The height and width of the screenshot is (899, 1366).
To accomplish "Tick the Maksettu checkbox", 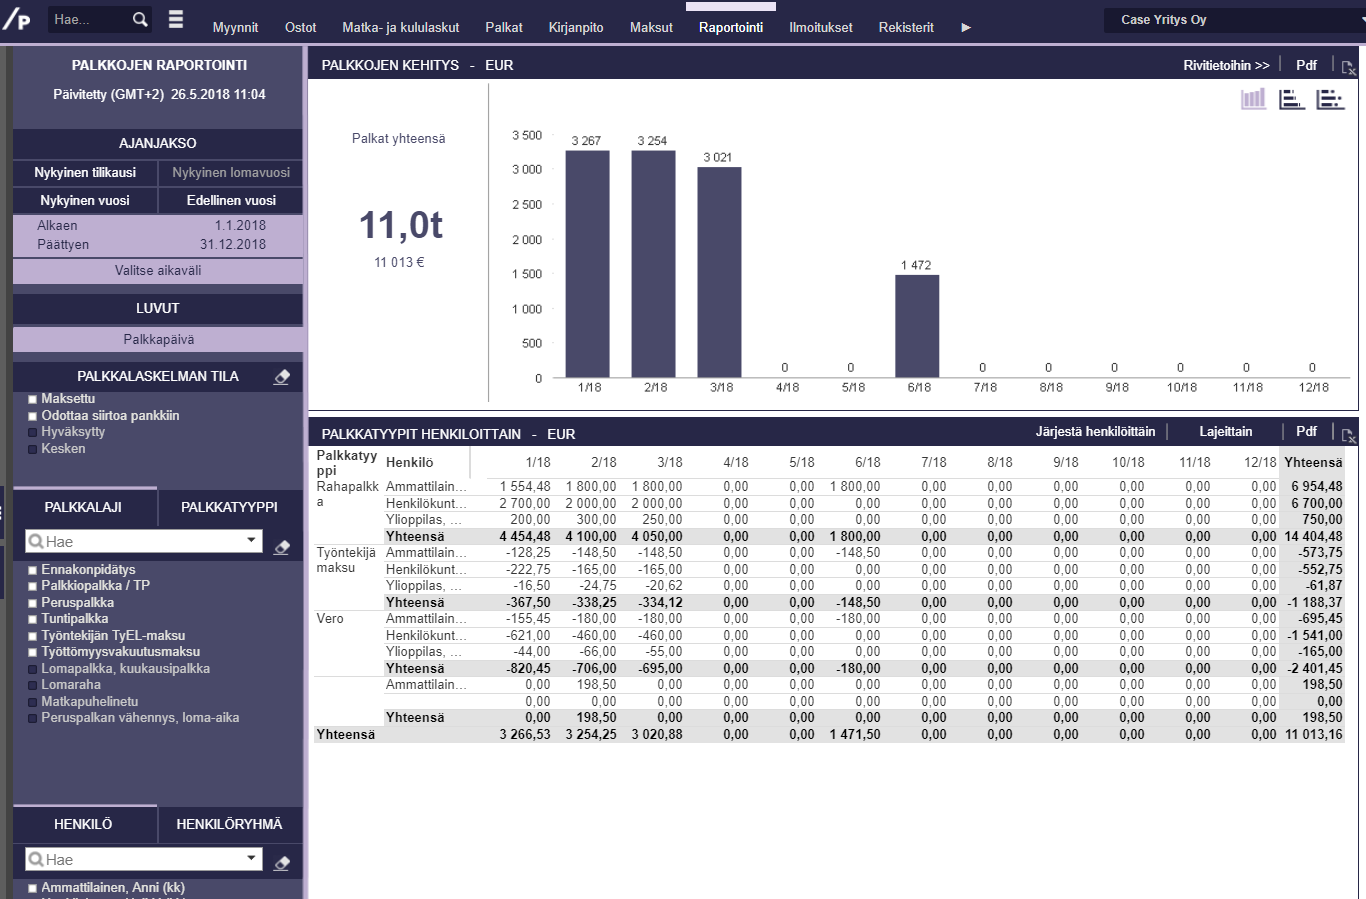I will tap(33, 399).
